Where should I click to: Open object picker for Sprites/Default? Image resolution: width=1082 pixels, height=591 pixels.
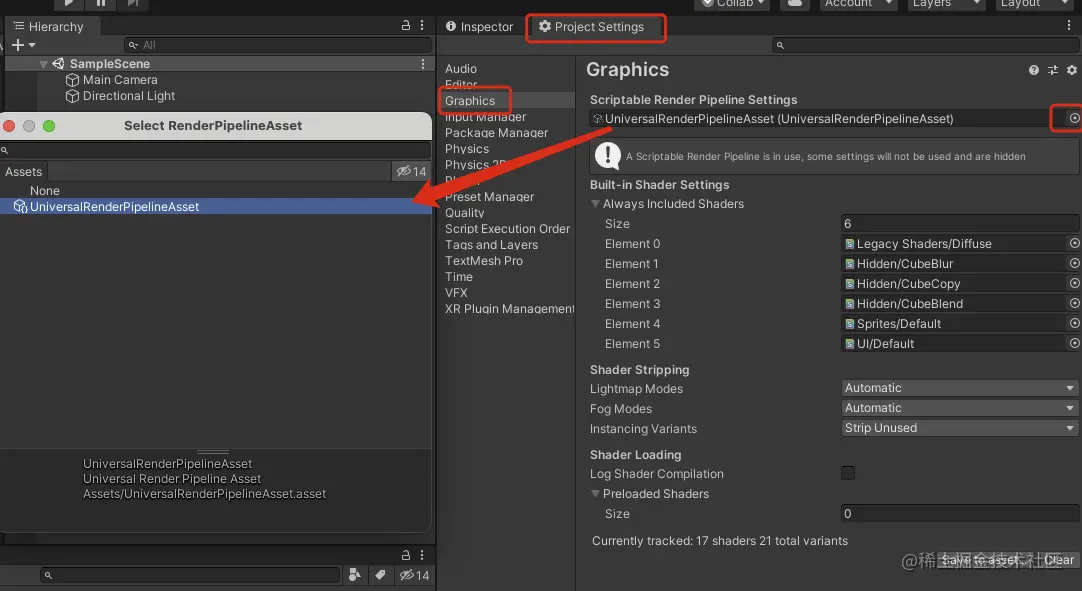click(1074, 323)
